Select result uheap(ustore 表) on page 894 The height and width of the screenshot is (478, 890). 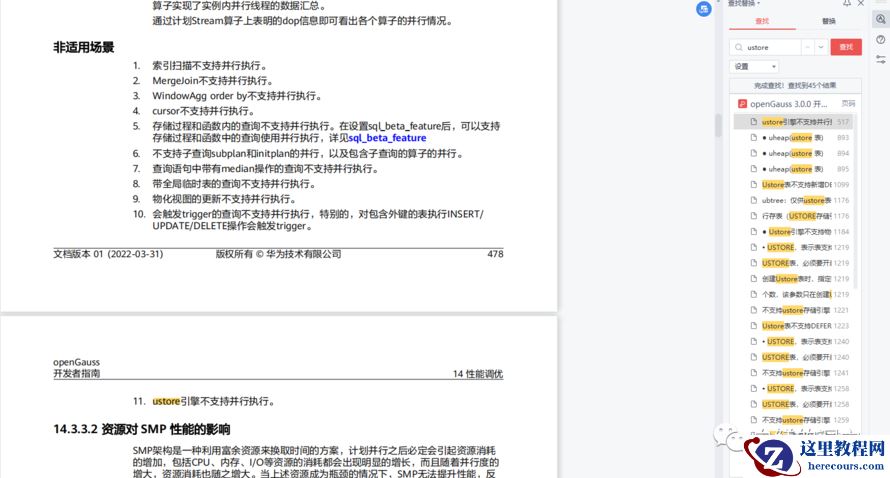[x=793, y=153]
